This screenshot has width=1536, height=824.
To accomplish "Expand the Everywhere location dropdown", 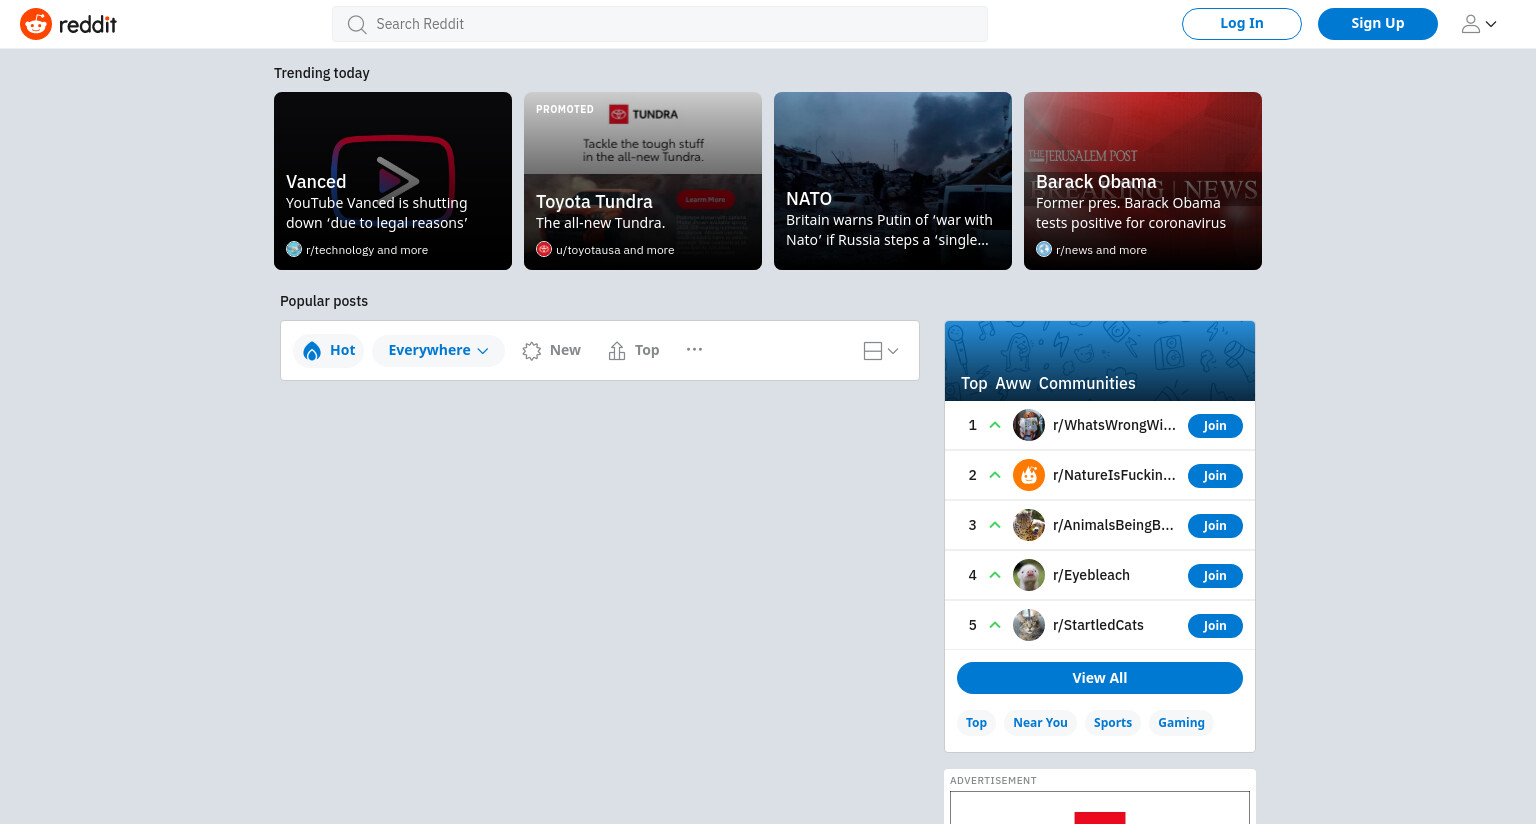I will (x=438, y=350).
